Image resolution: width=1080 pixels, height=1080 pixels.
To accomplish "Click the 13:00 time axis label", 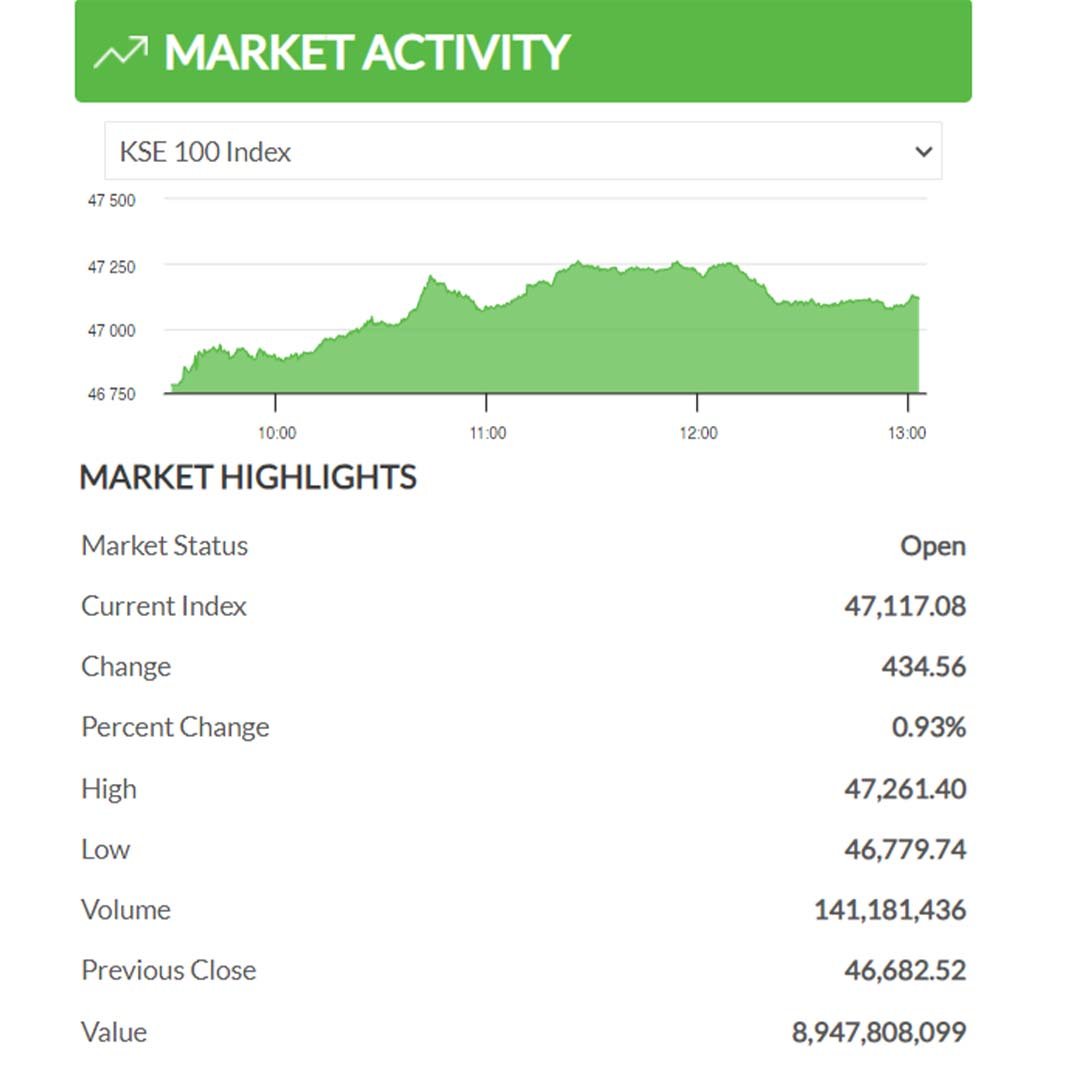I will click(x=907, y=433).
